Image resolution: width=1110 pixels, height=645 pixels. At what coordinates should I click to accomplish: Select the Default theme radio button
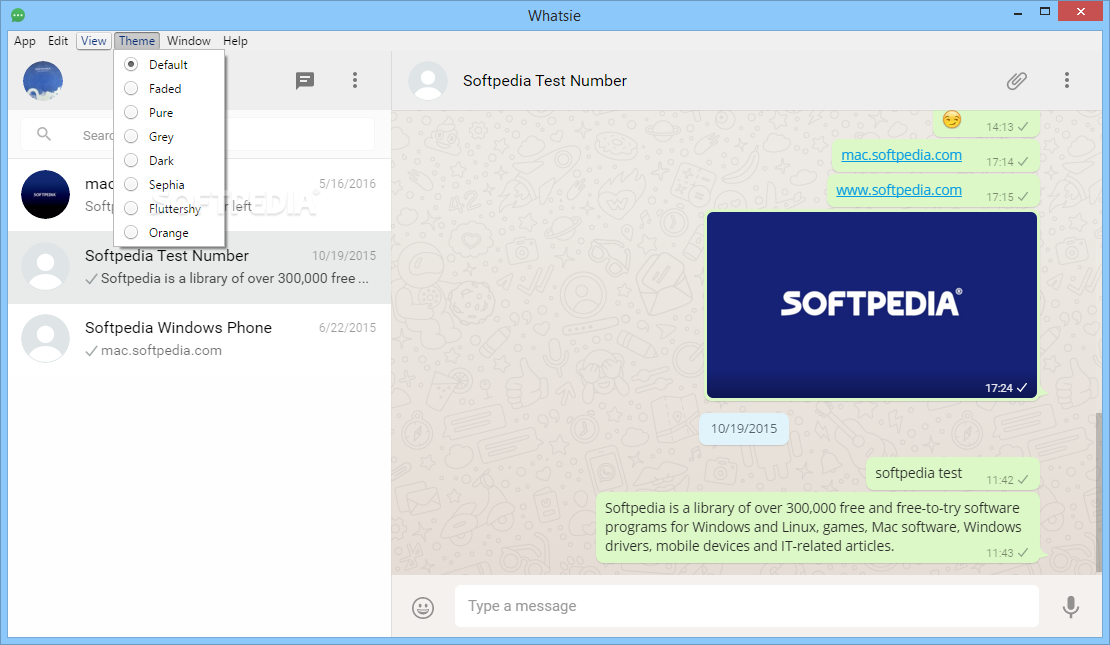pos(131,64)
